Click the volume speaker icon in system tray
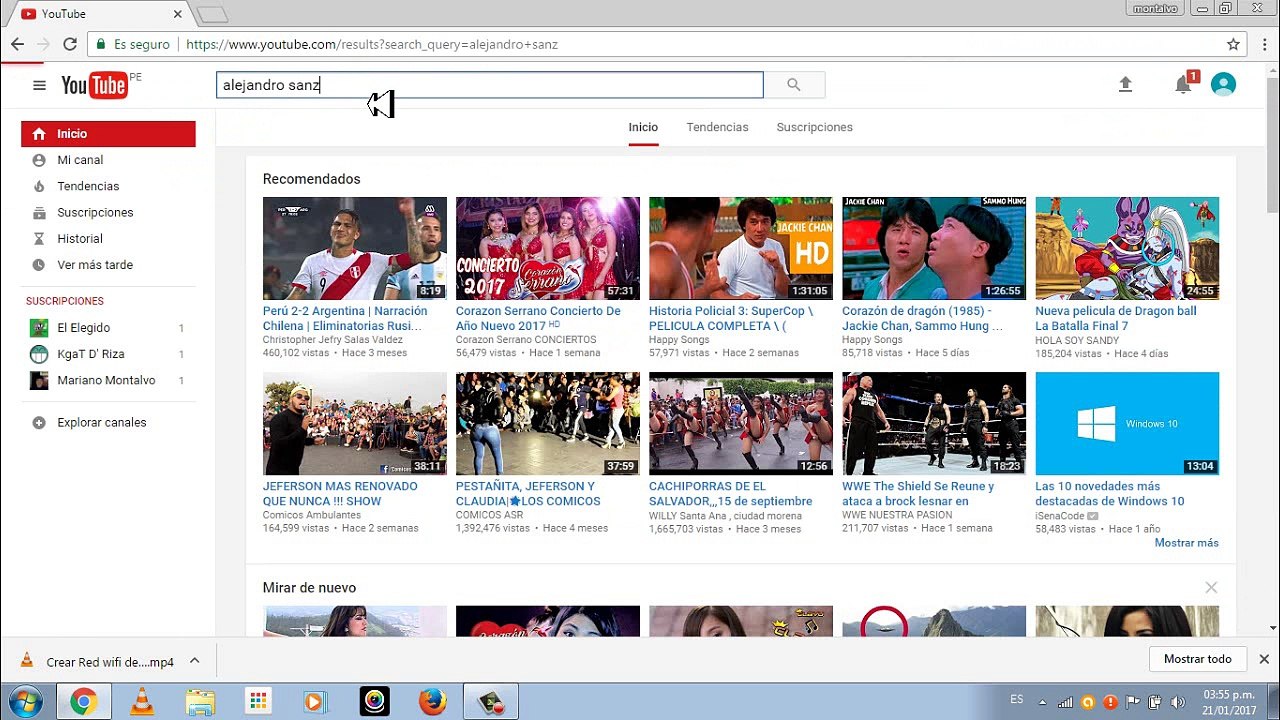The width and height of the screenshot is (1280, 720). 1178,702
